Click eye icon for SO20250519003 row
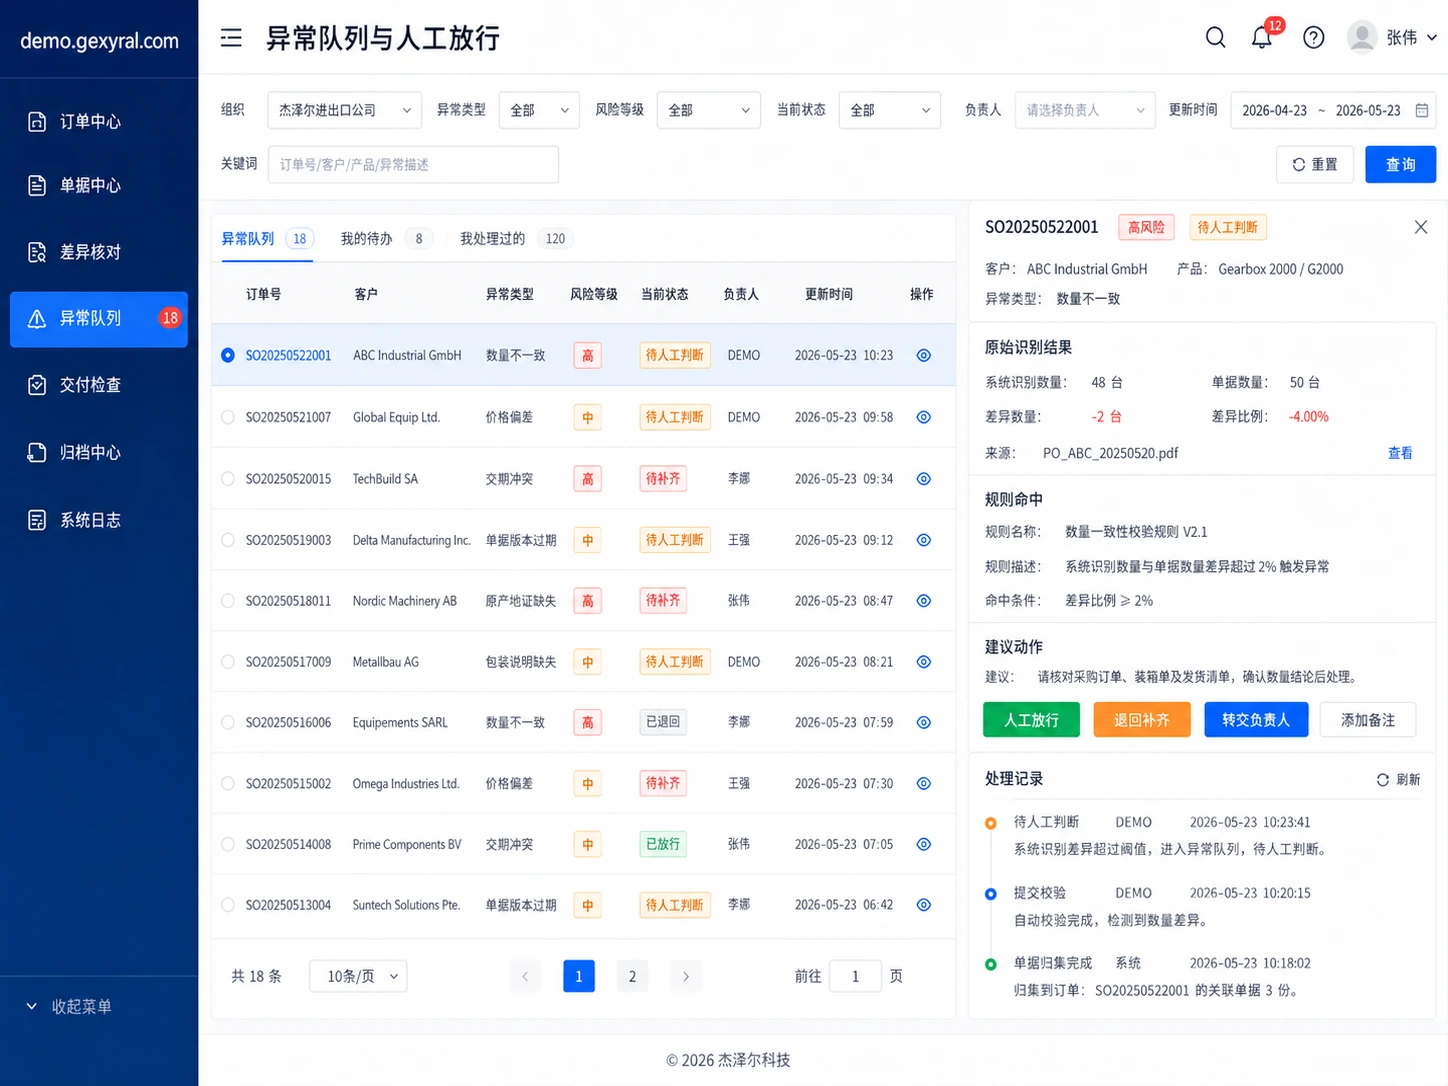1448x1086 pixels. tap(924, 540)
